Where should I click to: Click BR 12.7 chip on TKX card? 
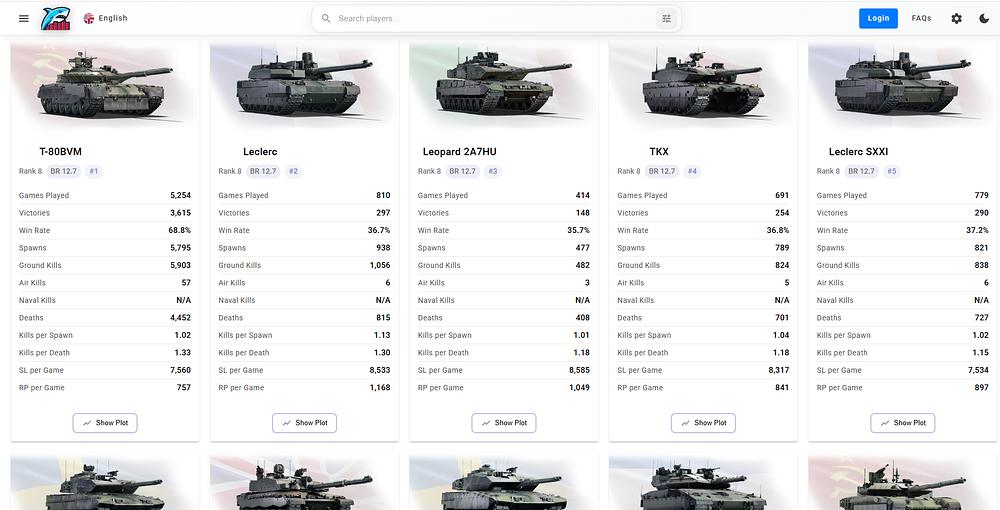(662, 171)
